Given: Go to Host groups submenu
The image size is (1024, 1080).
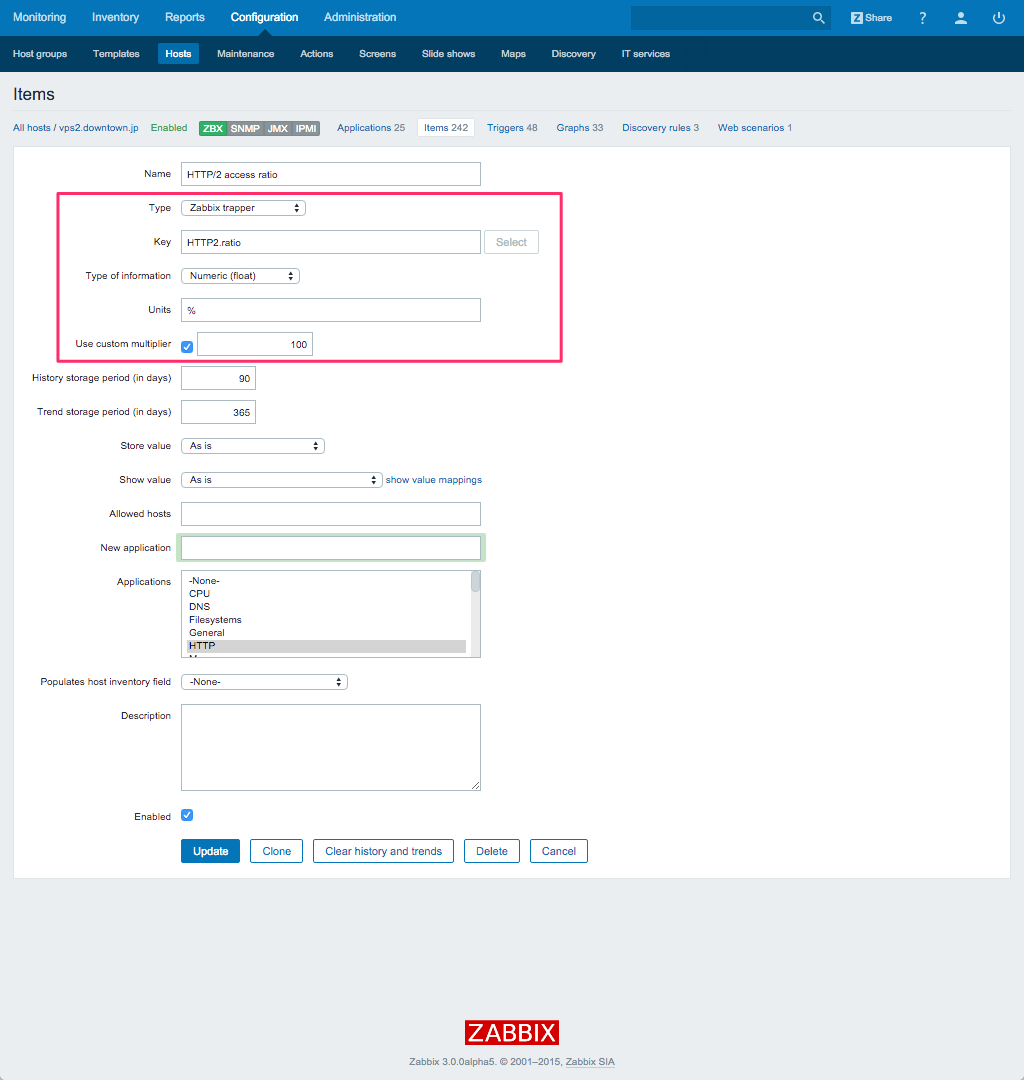Looking at the screenshot, I should point(40,54).
